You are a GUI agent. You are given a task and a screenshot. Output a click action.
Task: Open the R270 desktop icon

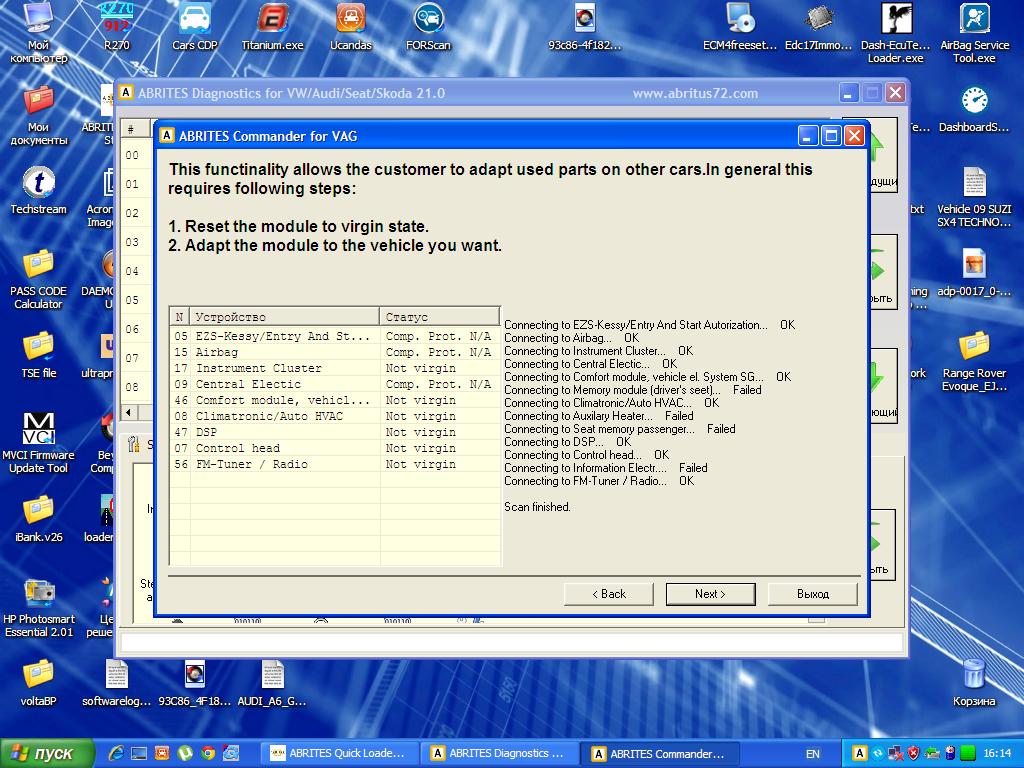(116, 27)
